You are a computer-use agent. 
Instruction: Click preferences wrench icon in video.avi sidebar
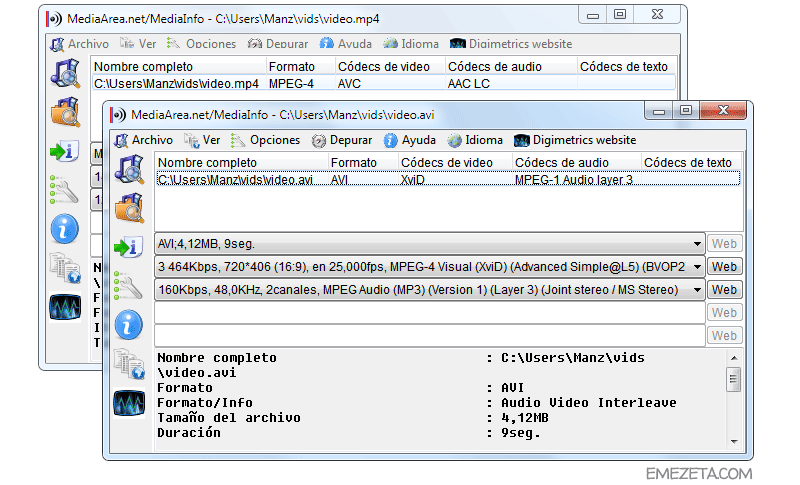click(x=128, y=286)
